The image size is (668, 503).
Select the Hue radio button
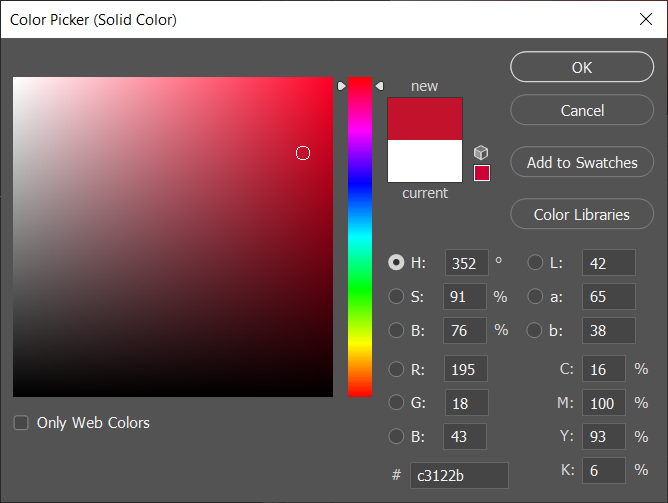click(x=396, y=263)
